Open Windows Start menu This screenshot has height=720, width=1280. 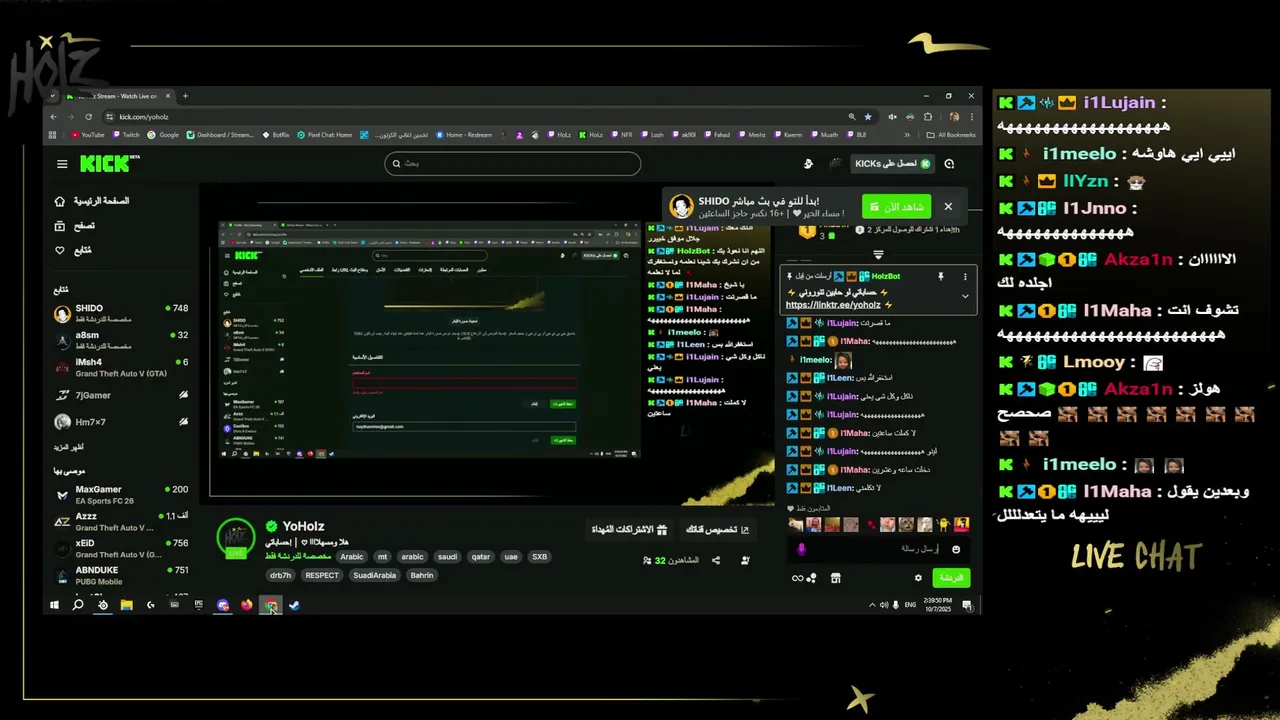coord(55,605)
